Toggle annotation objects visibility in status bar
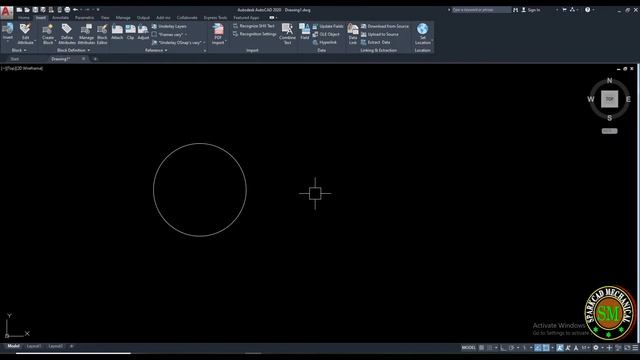Viewport: 640px width, 360px height. (x=560, y=348)
